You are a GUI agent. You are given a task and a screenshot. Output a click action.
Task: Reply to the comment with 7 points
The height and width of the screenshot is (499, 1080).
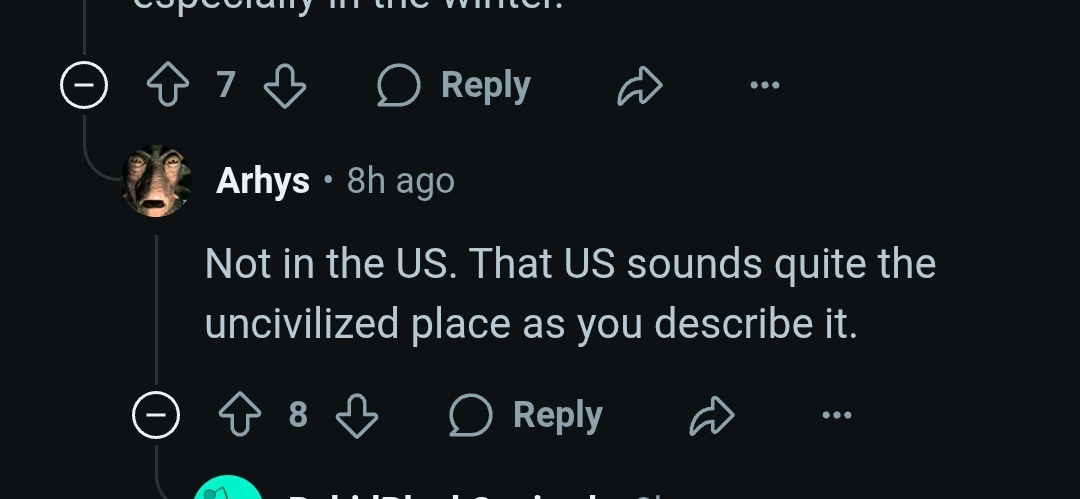point(454,85)
